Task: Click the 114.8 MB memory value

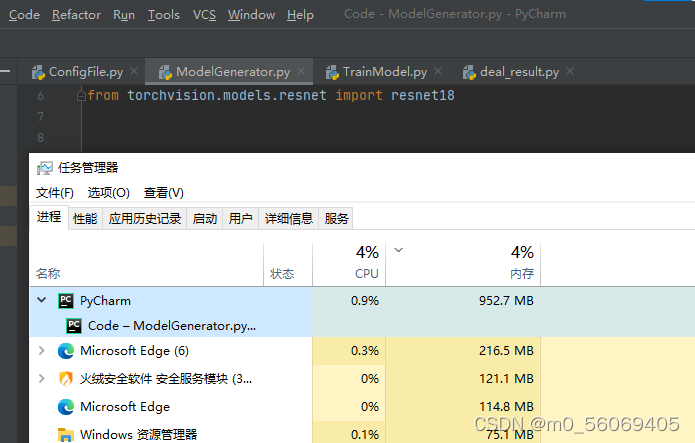Action: [x=506, y=407]
